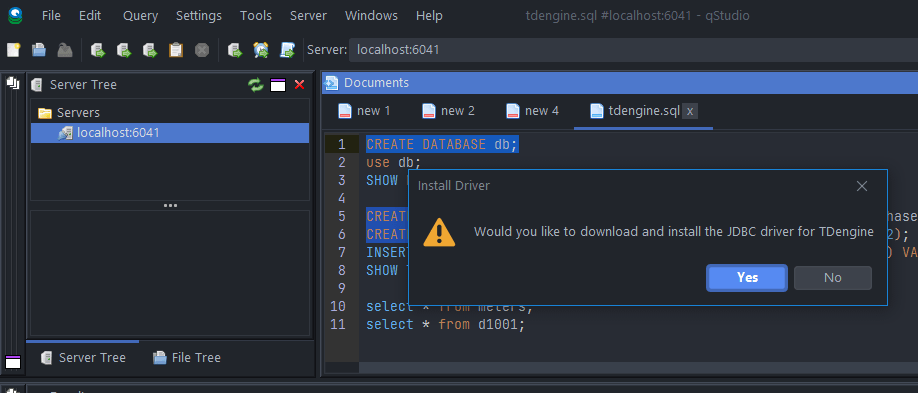
Task: Click the greyed-out Save toolbar icon
Action: coord(64,50)
